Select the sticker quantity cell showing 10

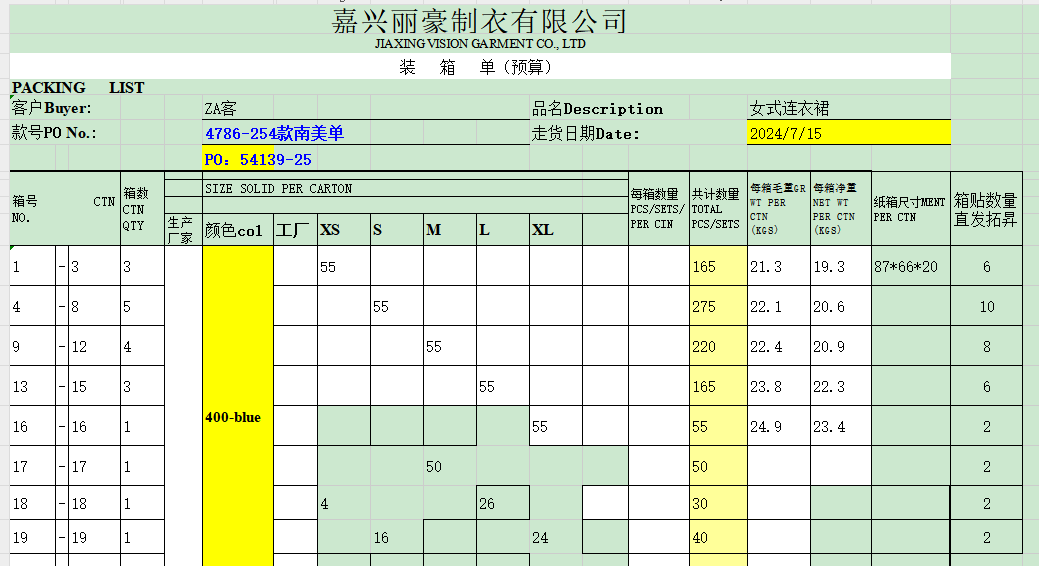[986, 307]
